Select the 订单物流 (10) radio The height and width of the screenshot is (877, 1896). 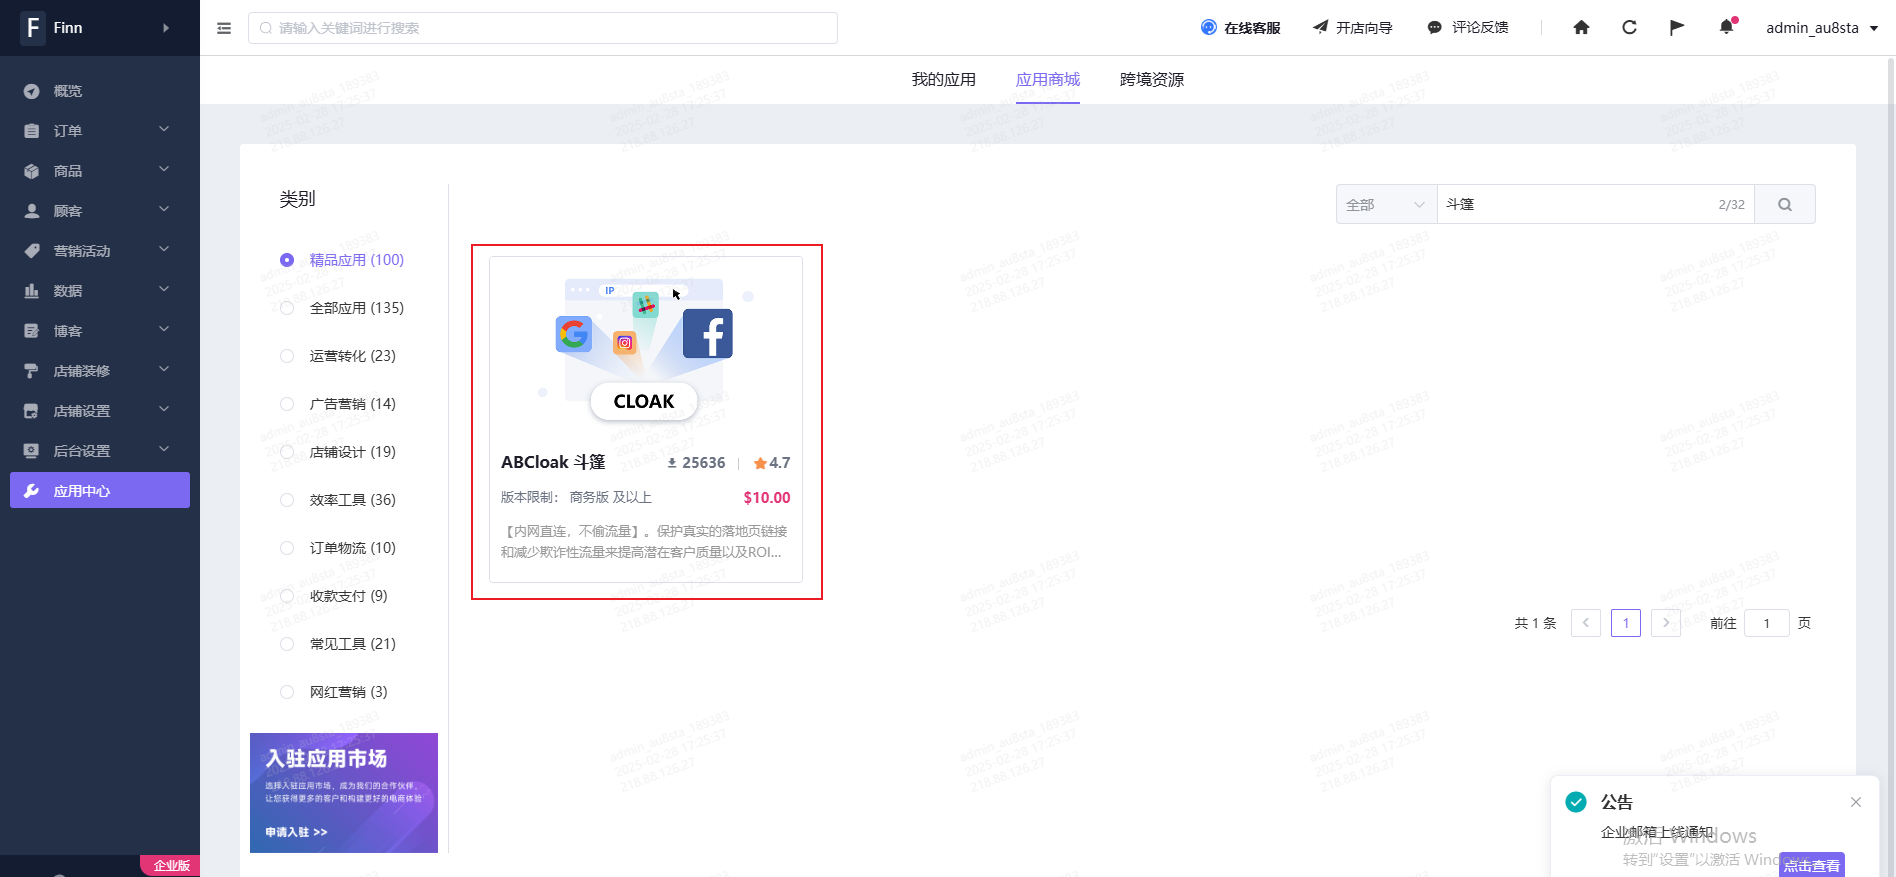(287, 548)
